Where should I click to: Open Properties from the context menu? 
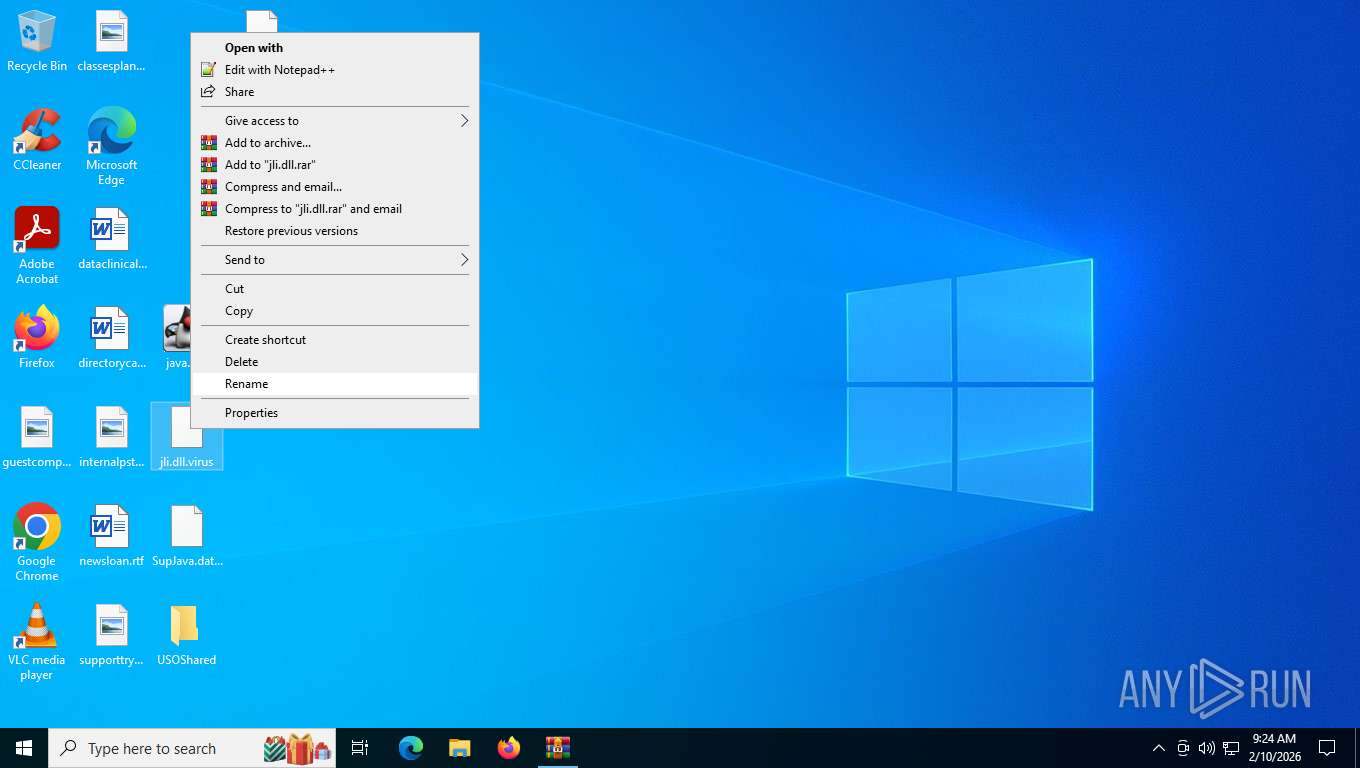point(335,413)
